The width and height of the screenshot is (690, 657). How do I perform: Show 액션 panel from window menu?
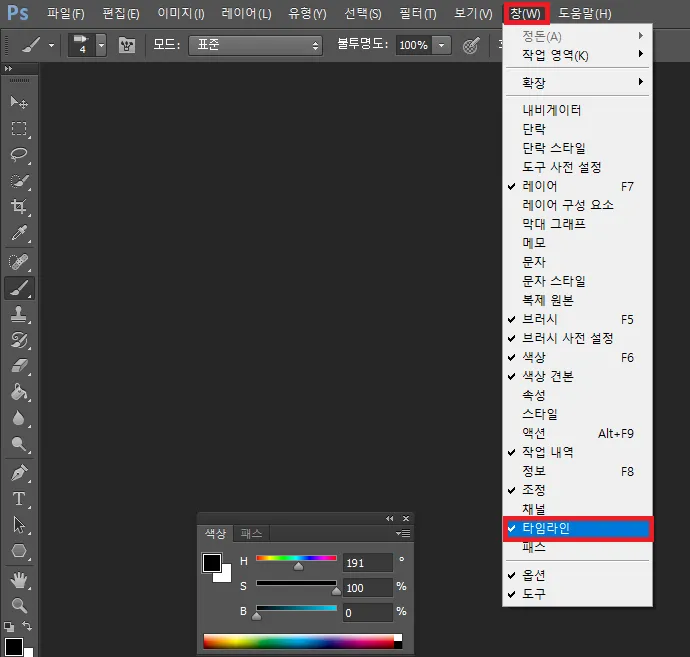click(577, 433)
